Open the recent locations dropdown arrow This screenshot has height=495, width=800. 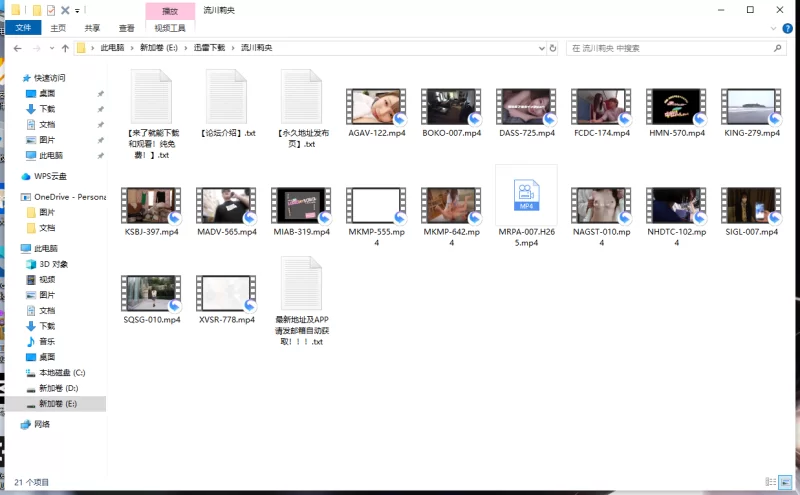click(x=52, y=48)
